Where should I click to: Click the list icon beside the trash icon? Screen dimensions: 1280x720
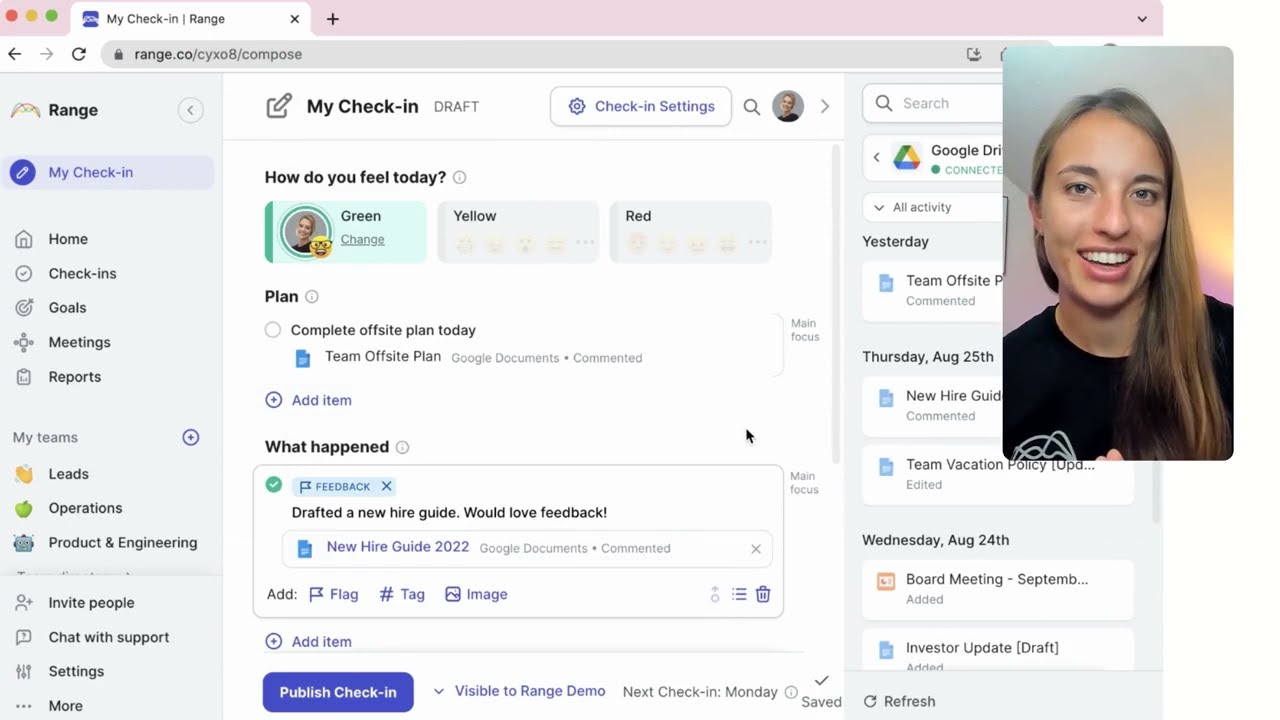click(x=739, y=594)
